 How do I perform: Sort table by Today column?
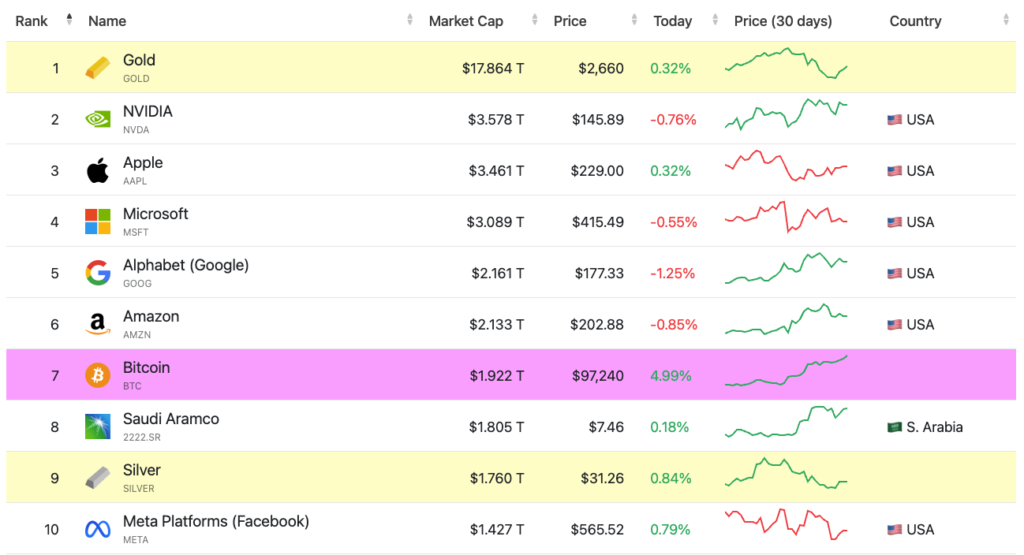[672, 21]
